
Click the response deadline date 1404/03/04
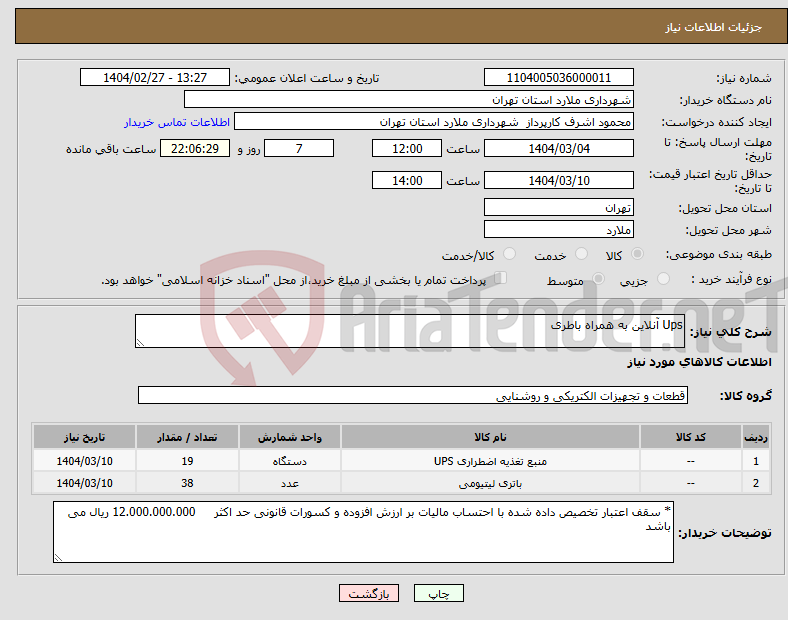(x=558, y=148)
